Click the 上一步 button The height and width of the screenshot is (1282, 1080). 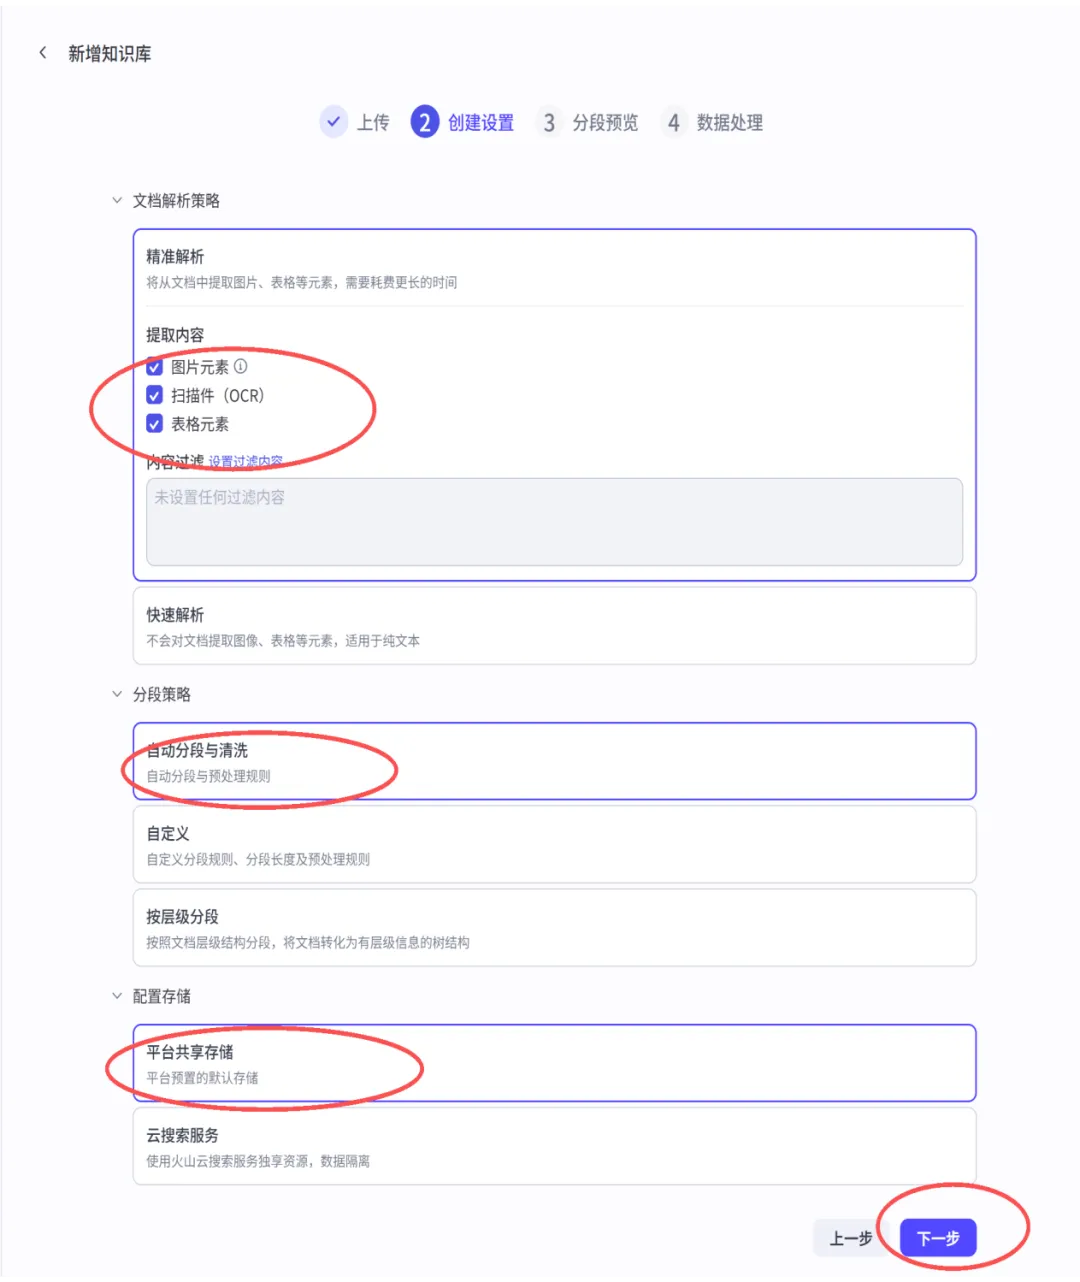coord(851,1238)
